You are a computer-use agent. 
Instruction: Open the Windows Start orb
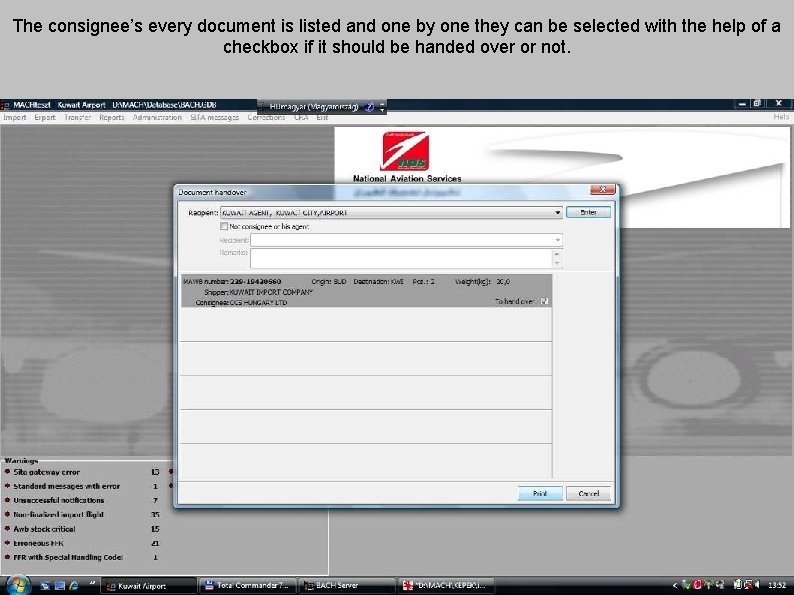(18, 585)
